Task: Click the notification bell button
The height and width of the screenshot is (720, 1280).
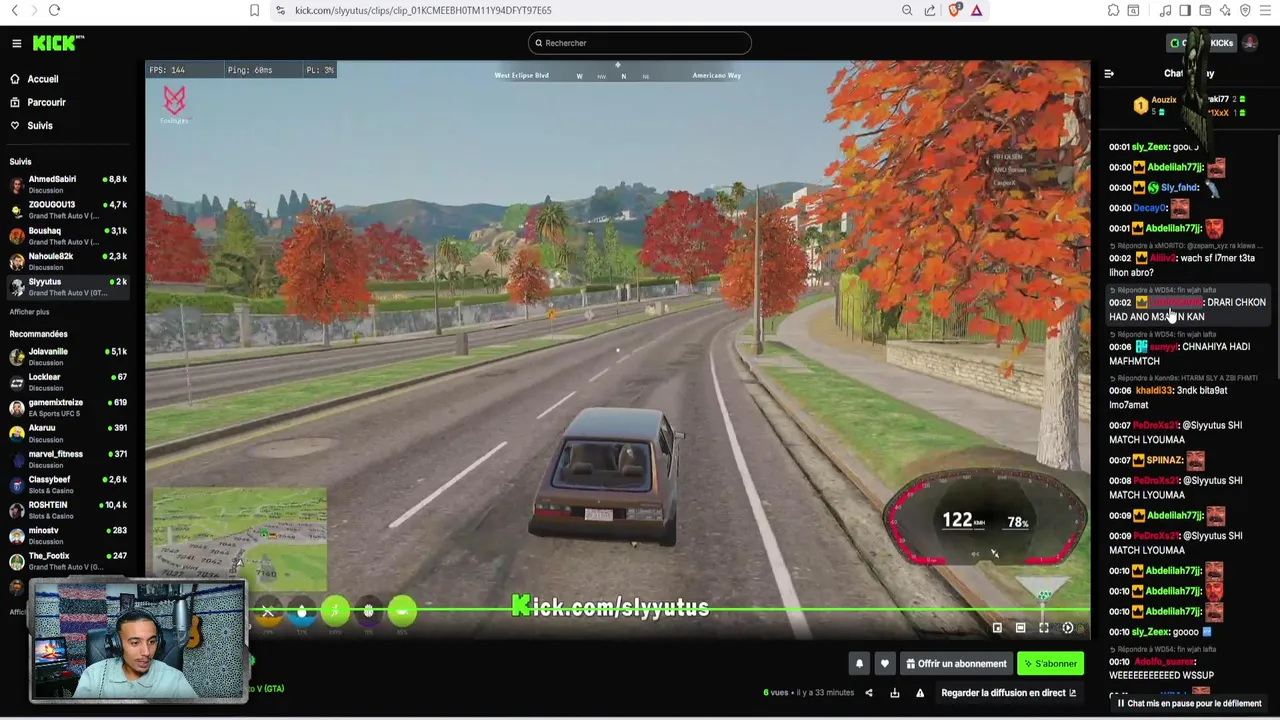Action: 859,663
